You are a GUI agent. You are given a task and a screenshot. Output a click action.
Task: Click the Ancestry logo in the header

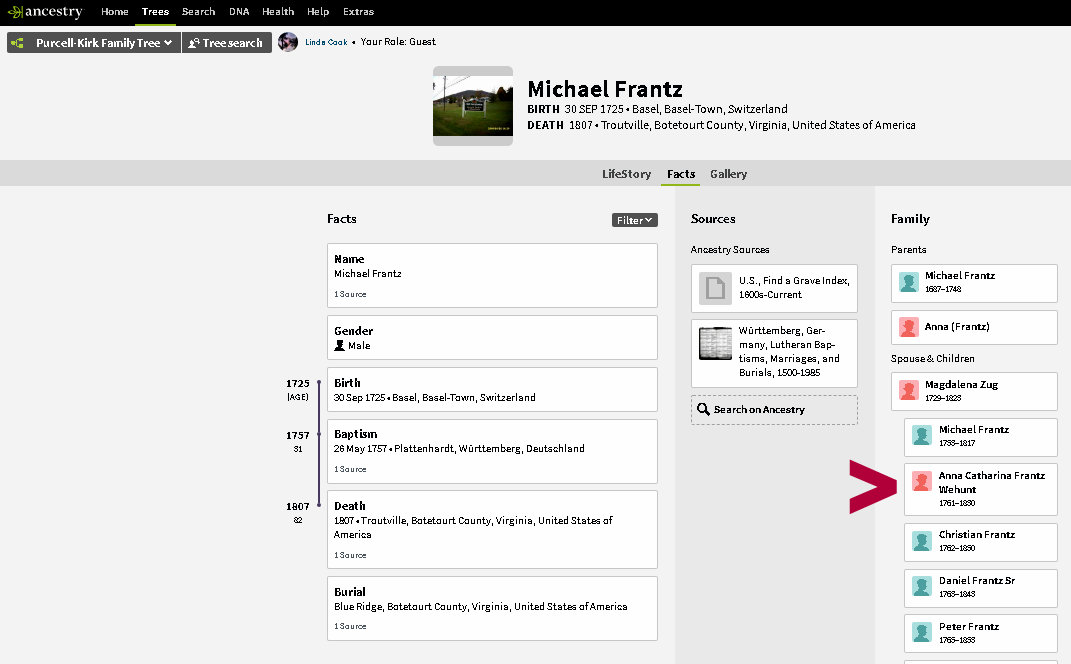[x=45, y=12]
